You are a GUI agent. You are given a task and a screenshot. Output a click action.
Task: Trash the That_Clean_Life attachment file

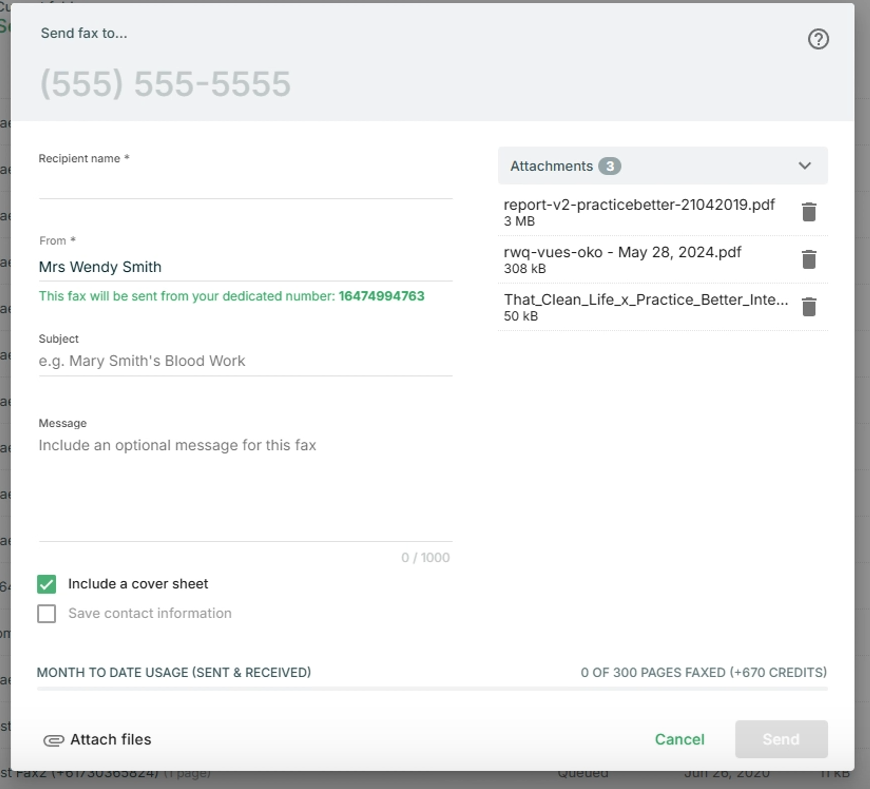809,307
